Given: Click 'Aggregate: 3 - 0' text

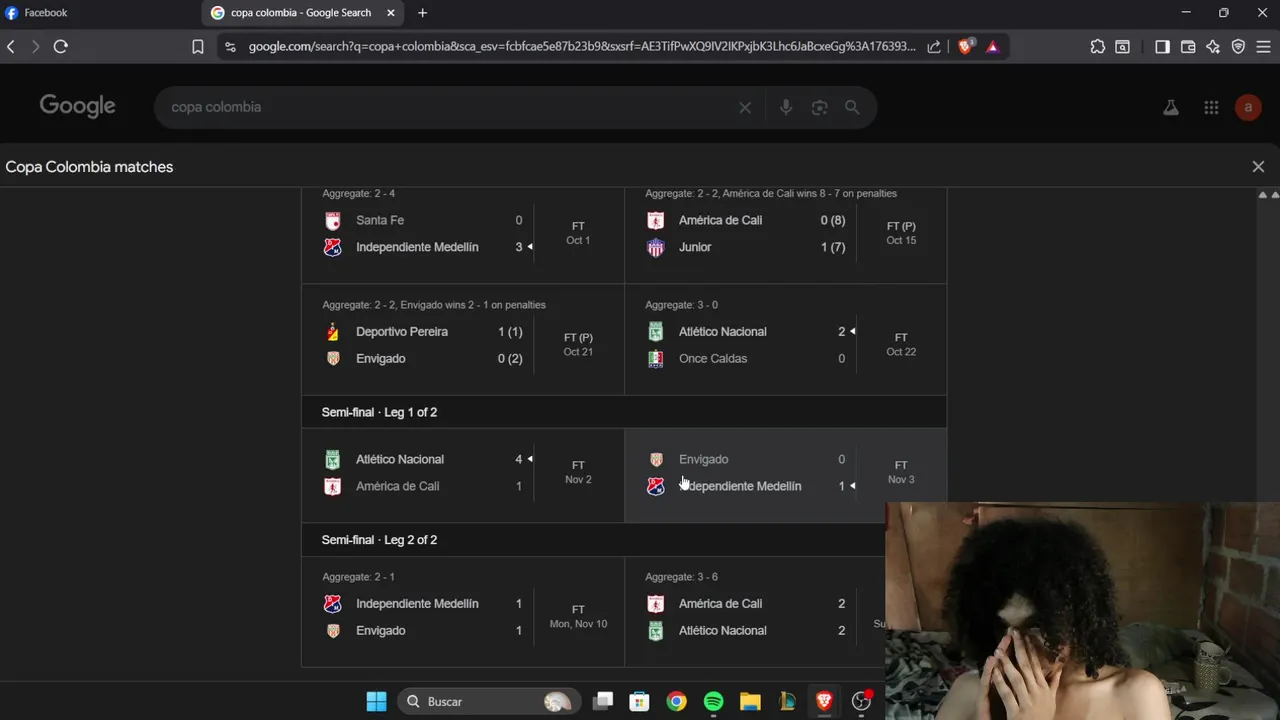Looking at the screenshot, I should click(681, 305).
